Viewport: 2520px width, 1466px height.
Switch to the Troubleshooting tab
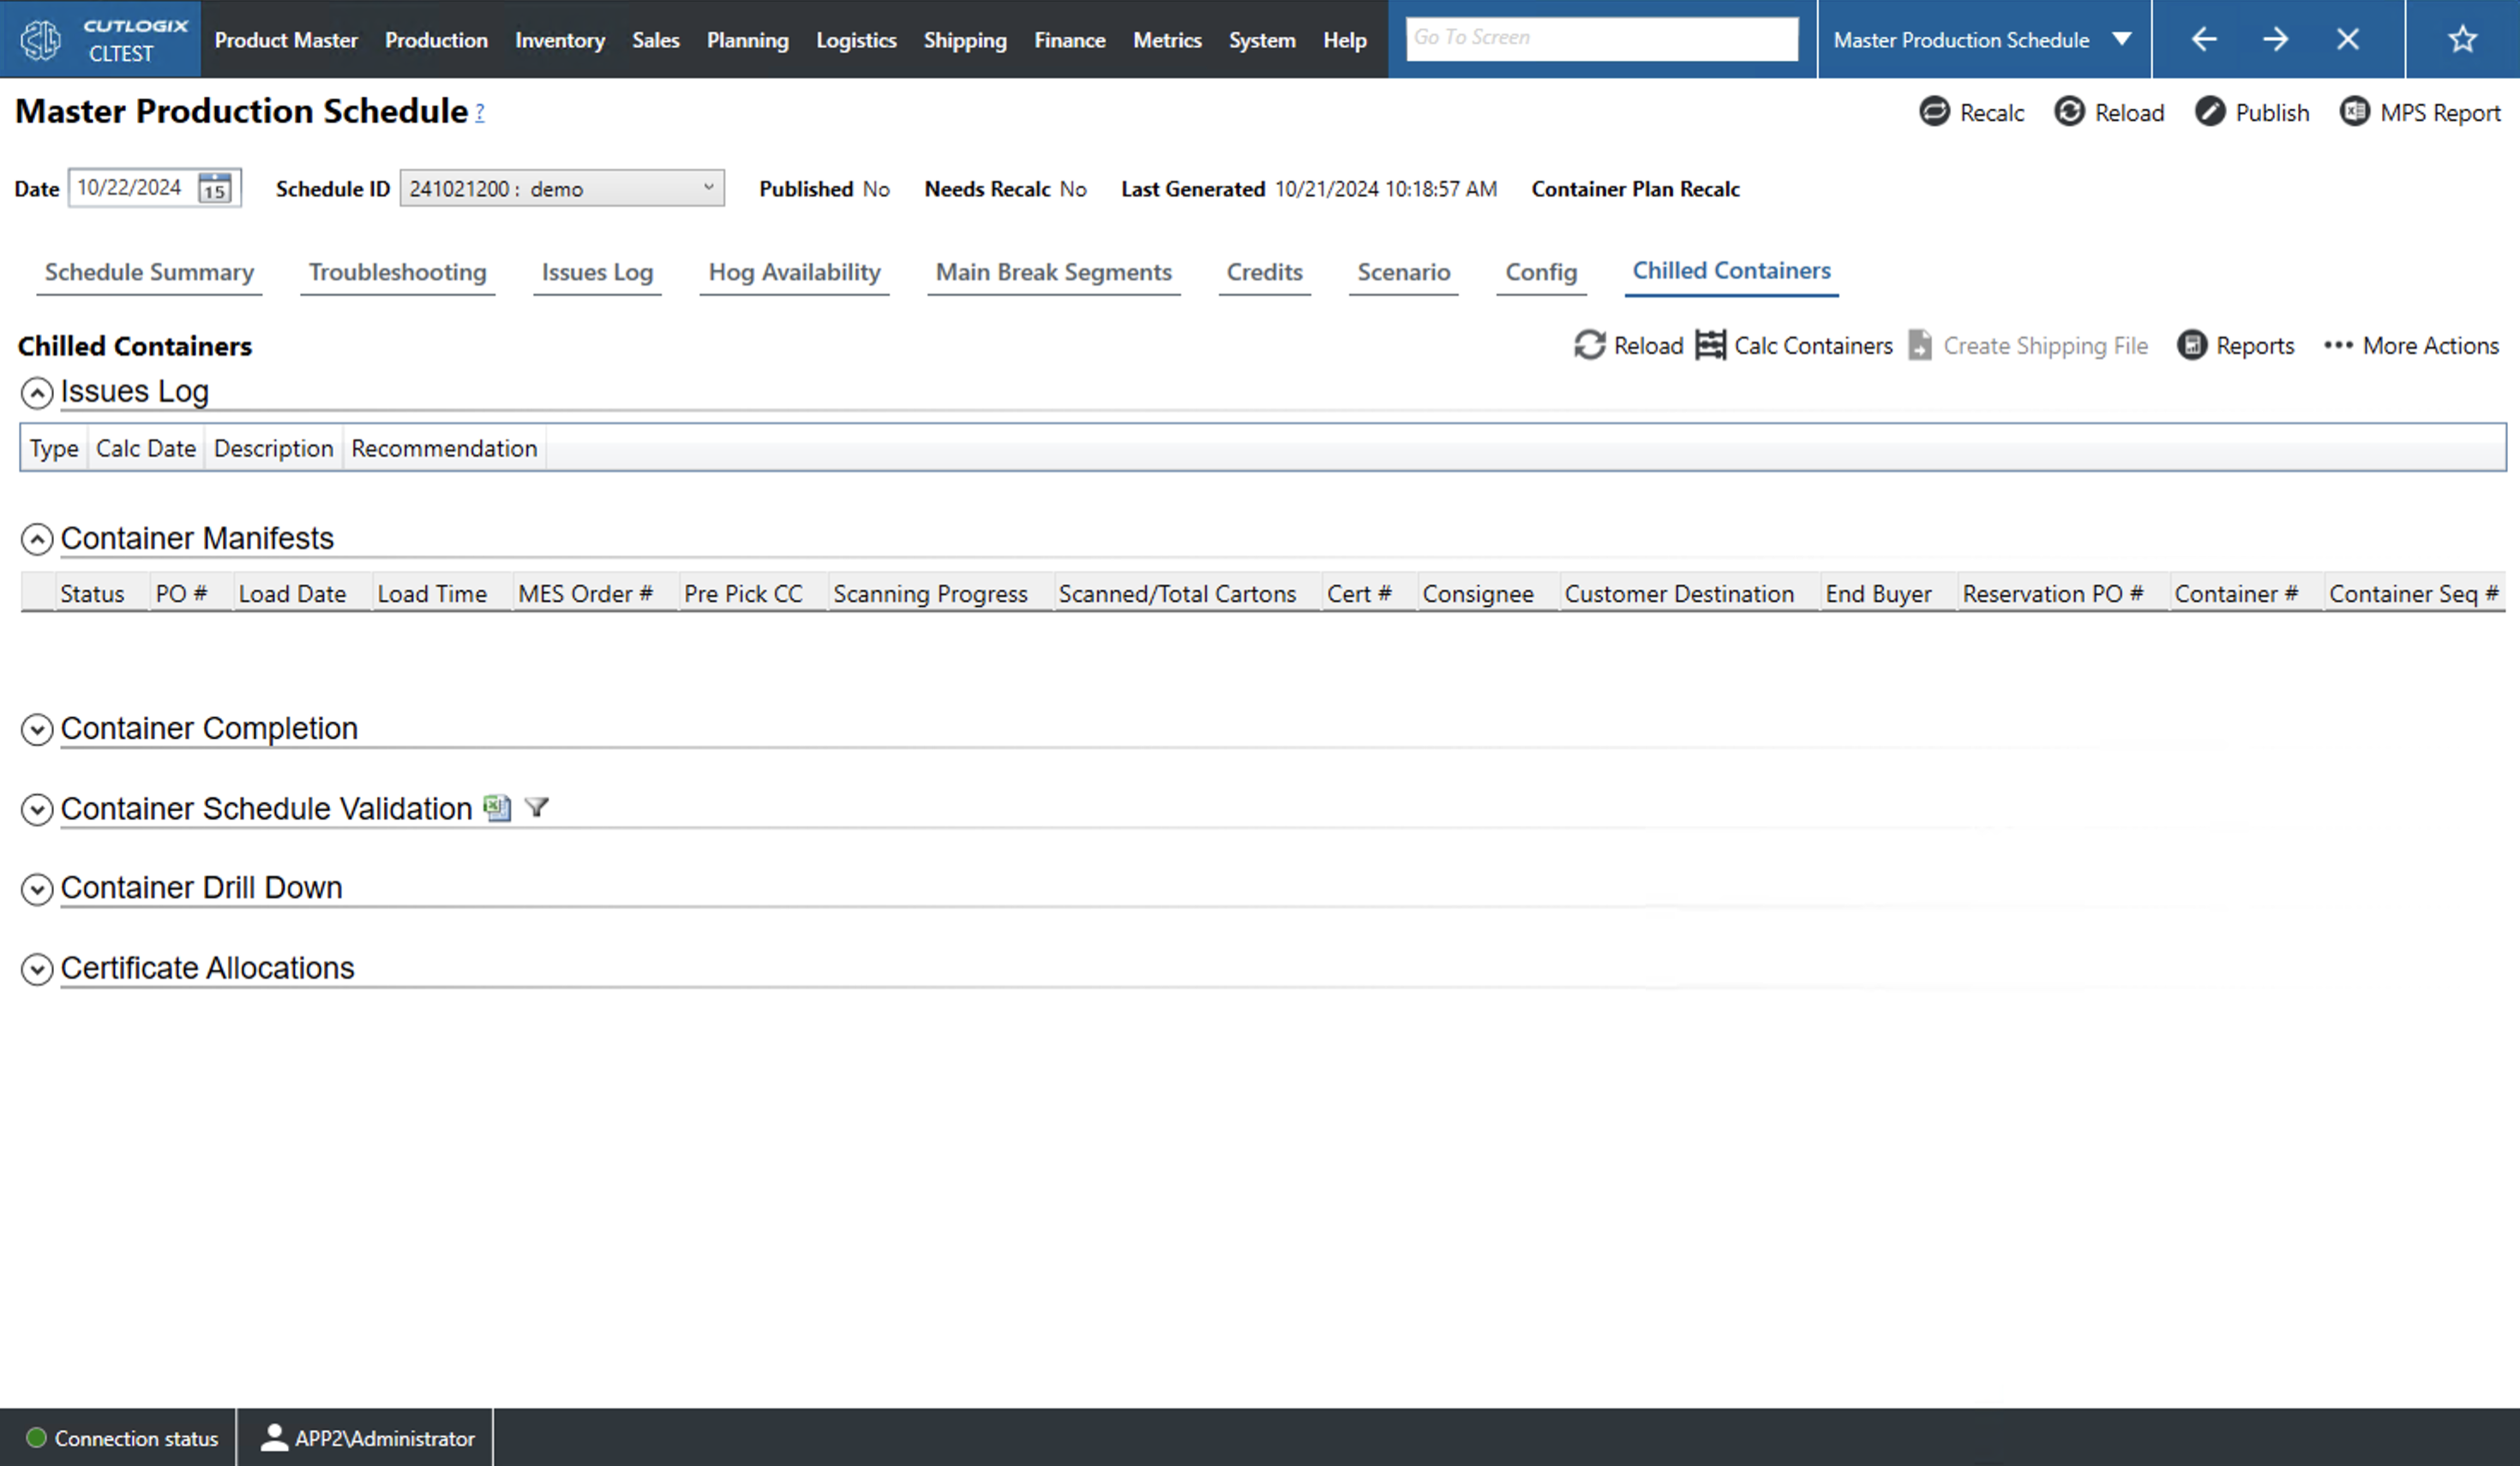pos(397,272)
